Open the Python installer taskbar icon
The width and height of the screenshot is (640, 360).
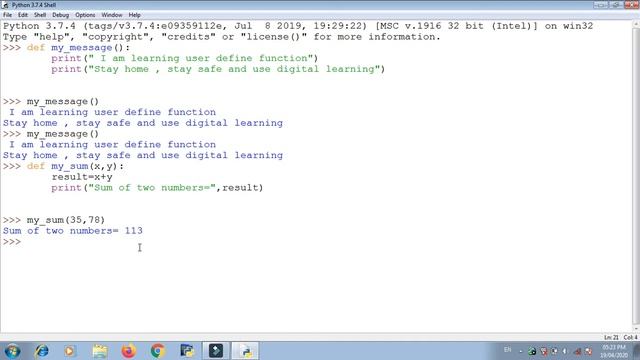(187, 351)
